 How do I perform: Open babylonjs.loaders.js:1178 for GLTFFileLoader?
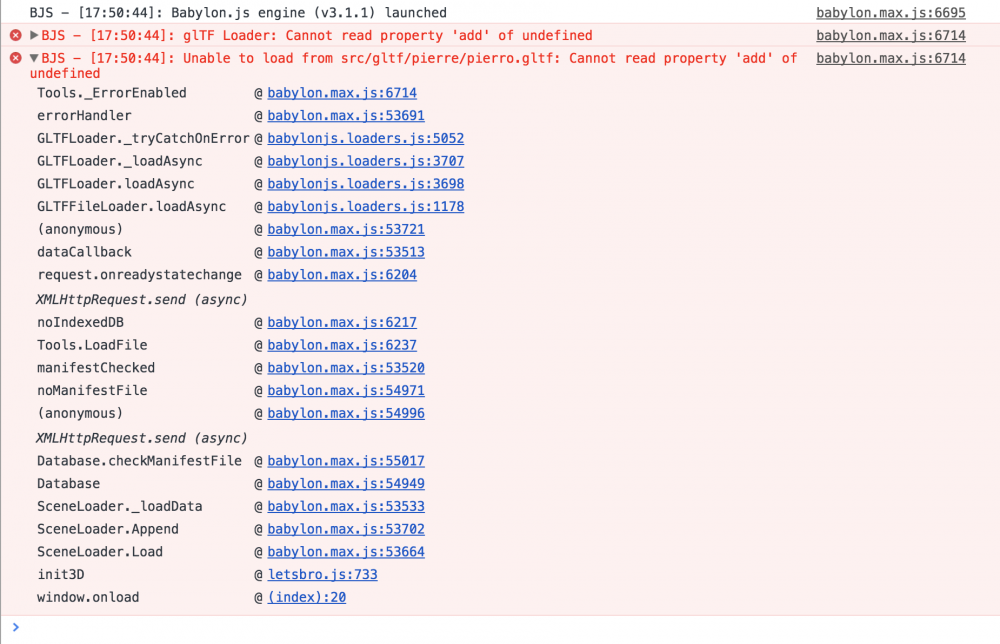(365, 207)
